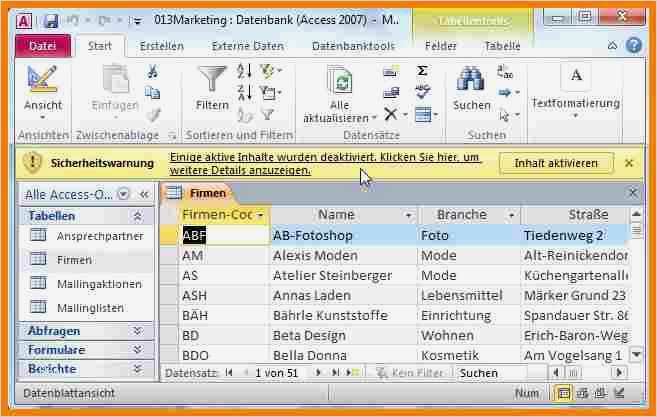Click the Suchen binoculars icon
This screenshot has width=657, height=417.
click(471, 79)
